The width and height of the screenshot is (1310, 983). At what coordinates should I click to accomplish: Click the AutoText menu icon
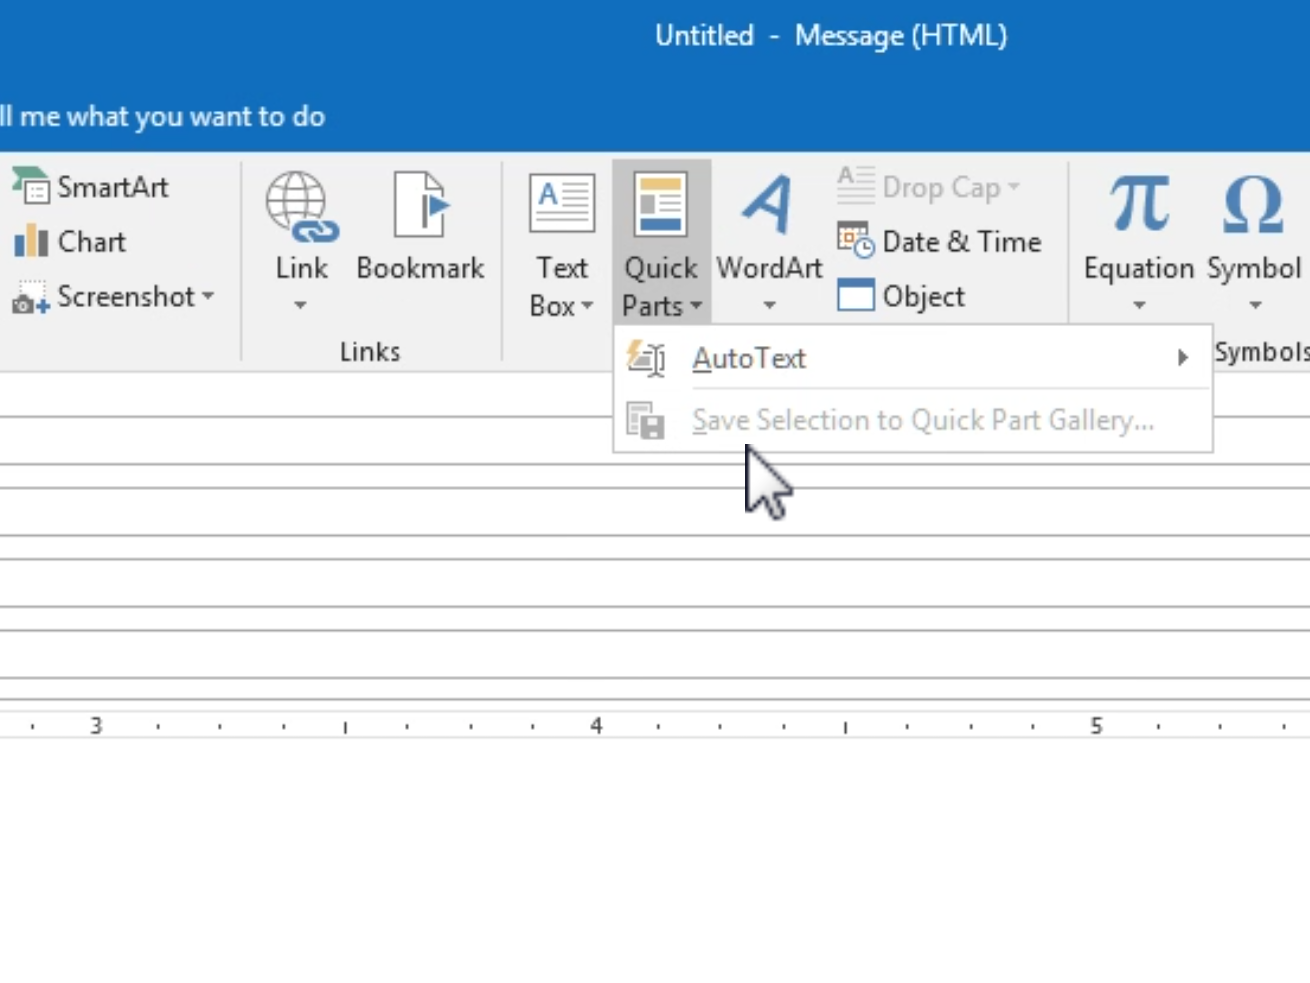pos(646,358)
